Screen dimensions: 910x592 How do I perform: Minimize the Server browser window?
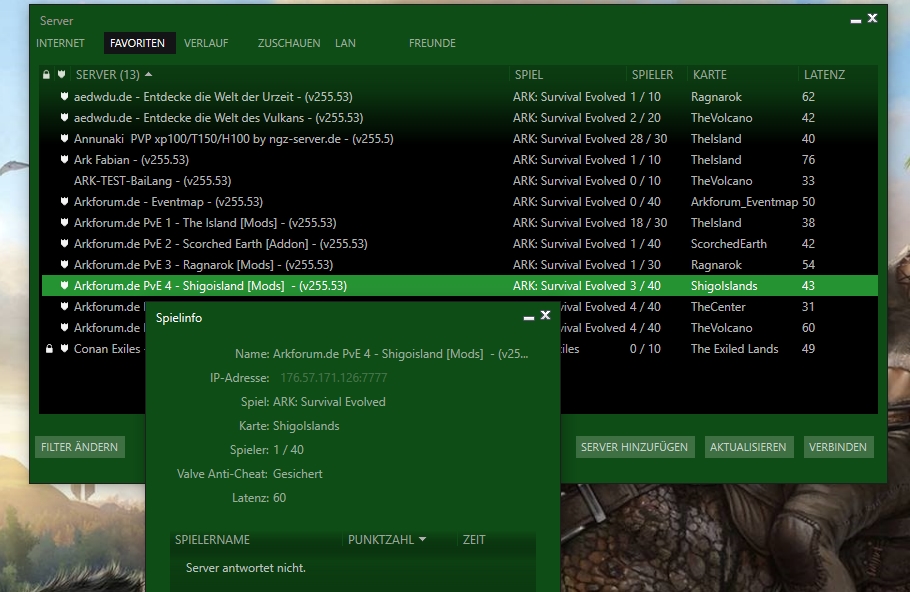(855, 20)
